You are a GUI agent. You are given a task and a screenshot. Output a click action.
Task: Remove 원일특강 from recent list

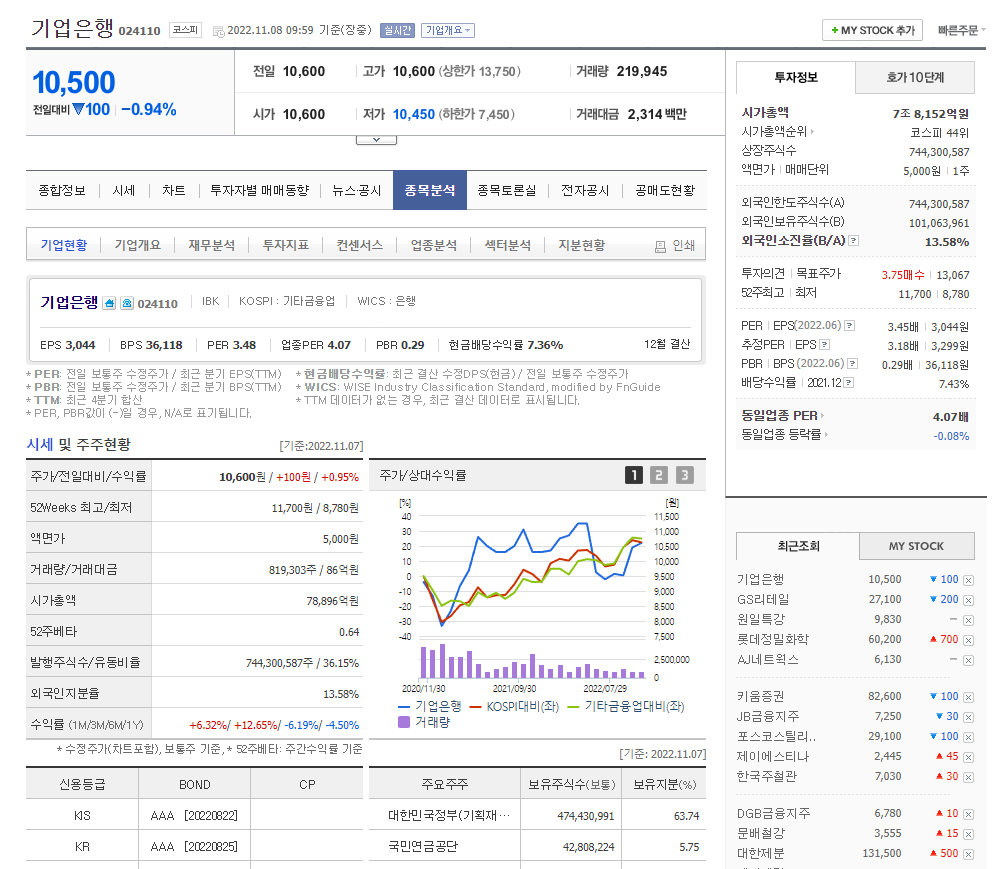[968, 620]
